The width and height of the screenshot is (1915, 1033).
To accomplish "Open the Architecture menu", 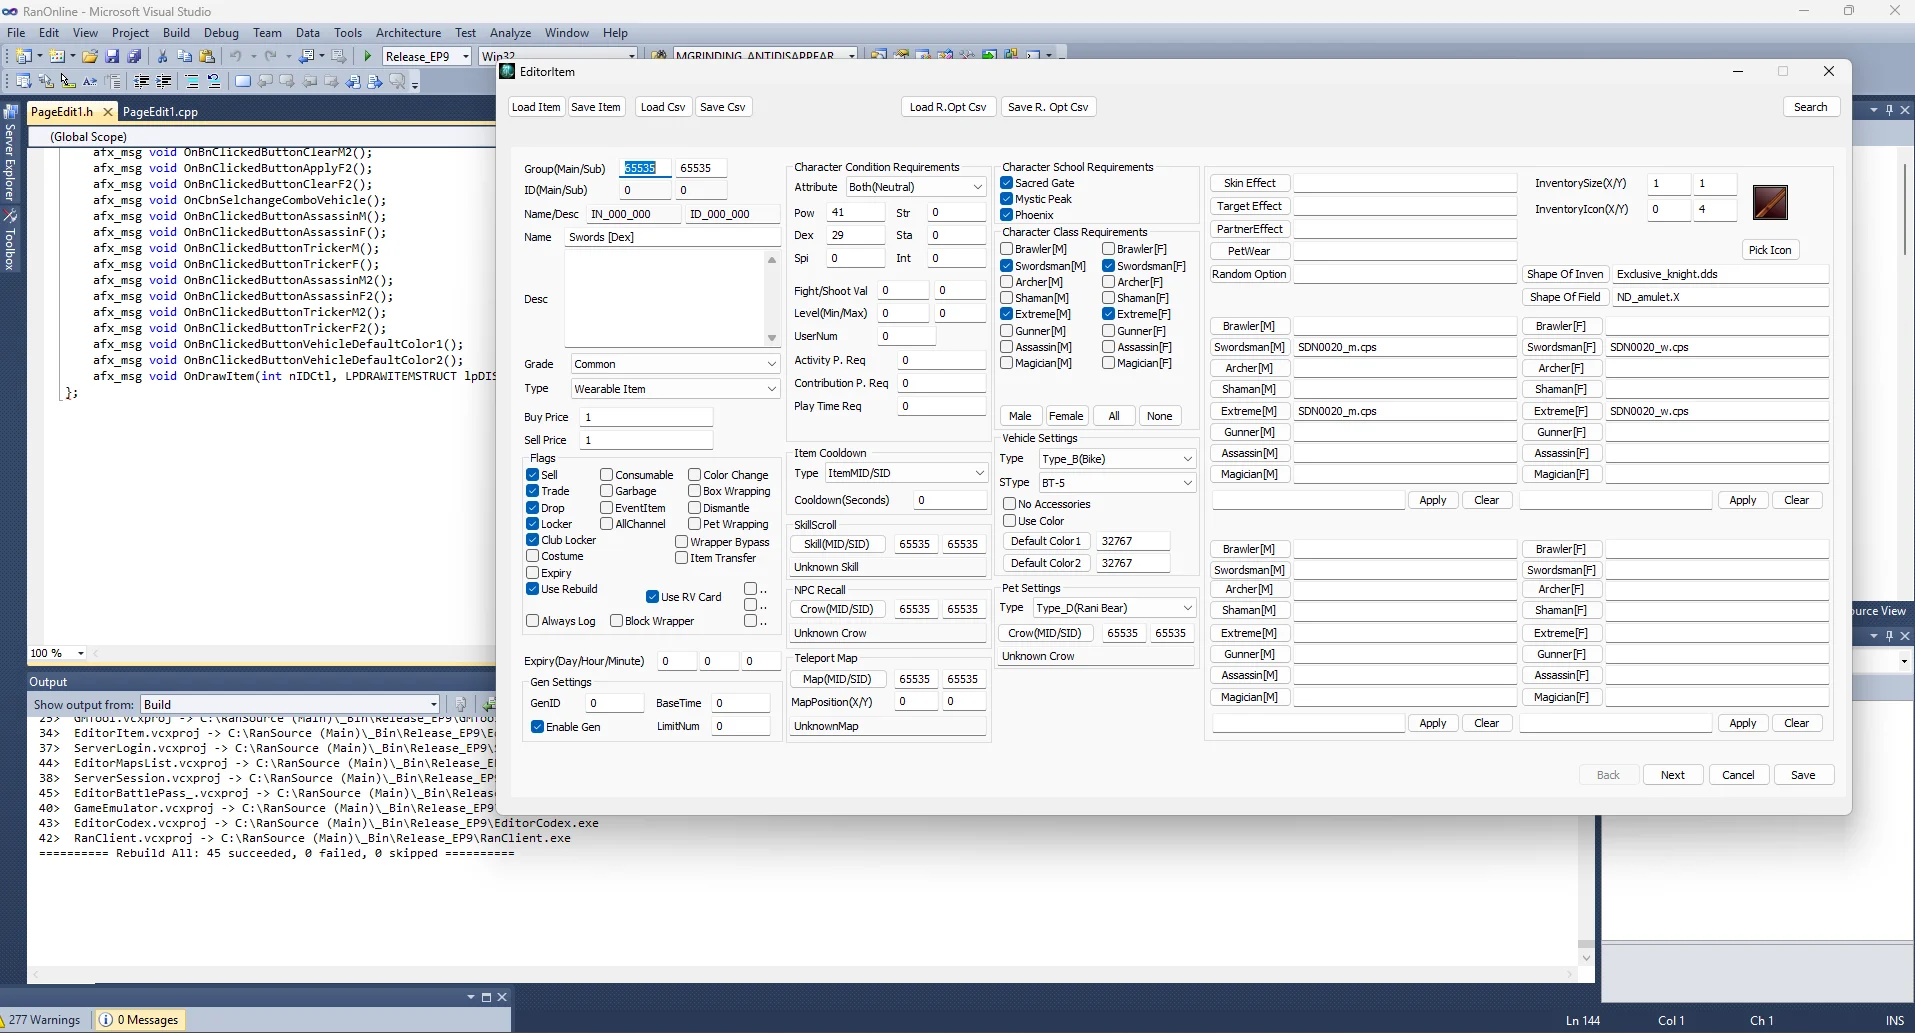I will coord(408,33).
